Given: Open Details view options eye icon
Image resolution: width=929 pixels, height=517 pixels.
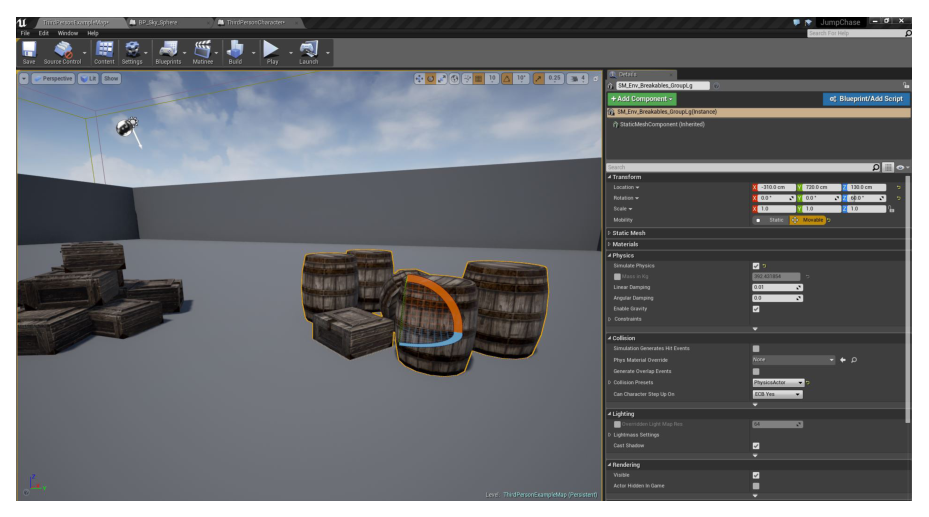Looking at the screenshot, I should [902, 168].
